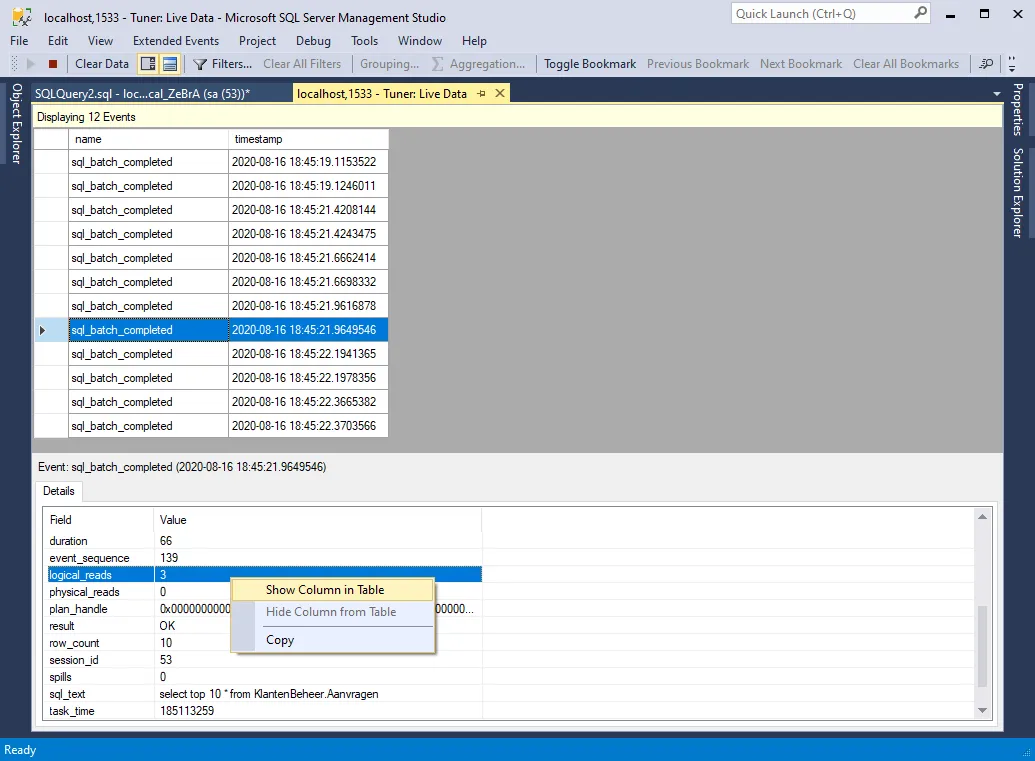Open the Help menu

[474, 41]
